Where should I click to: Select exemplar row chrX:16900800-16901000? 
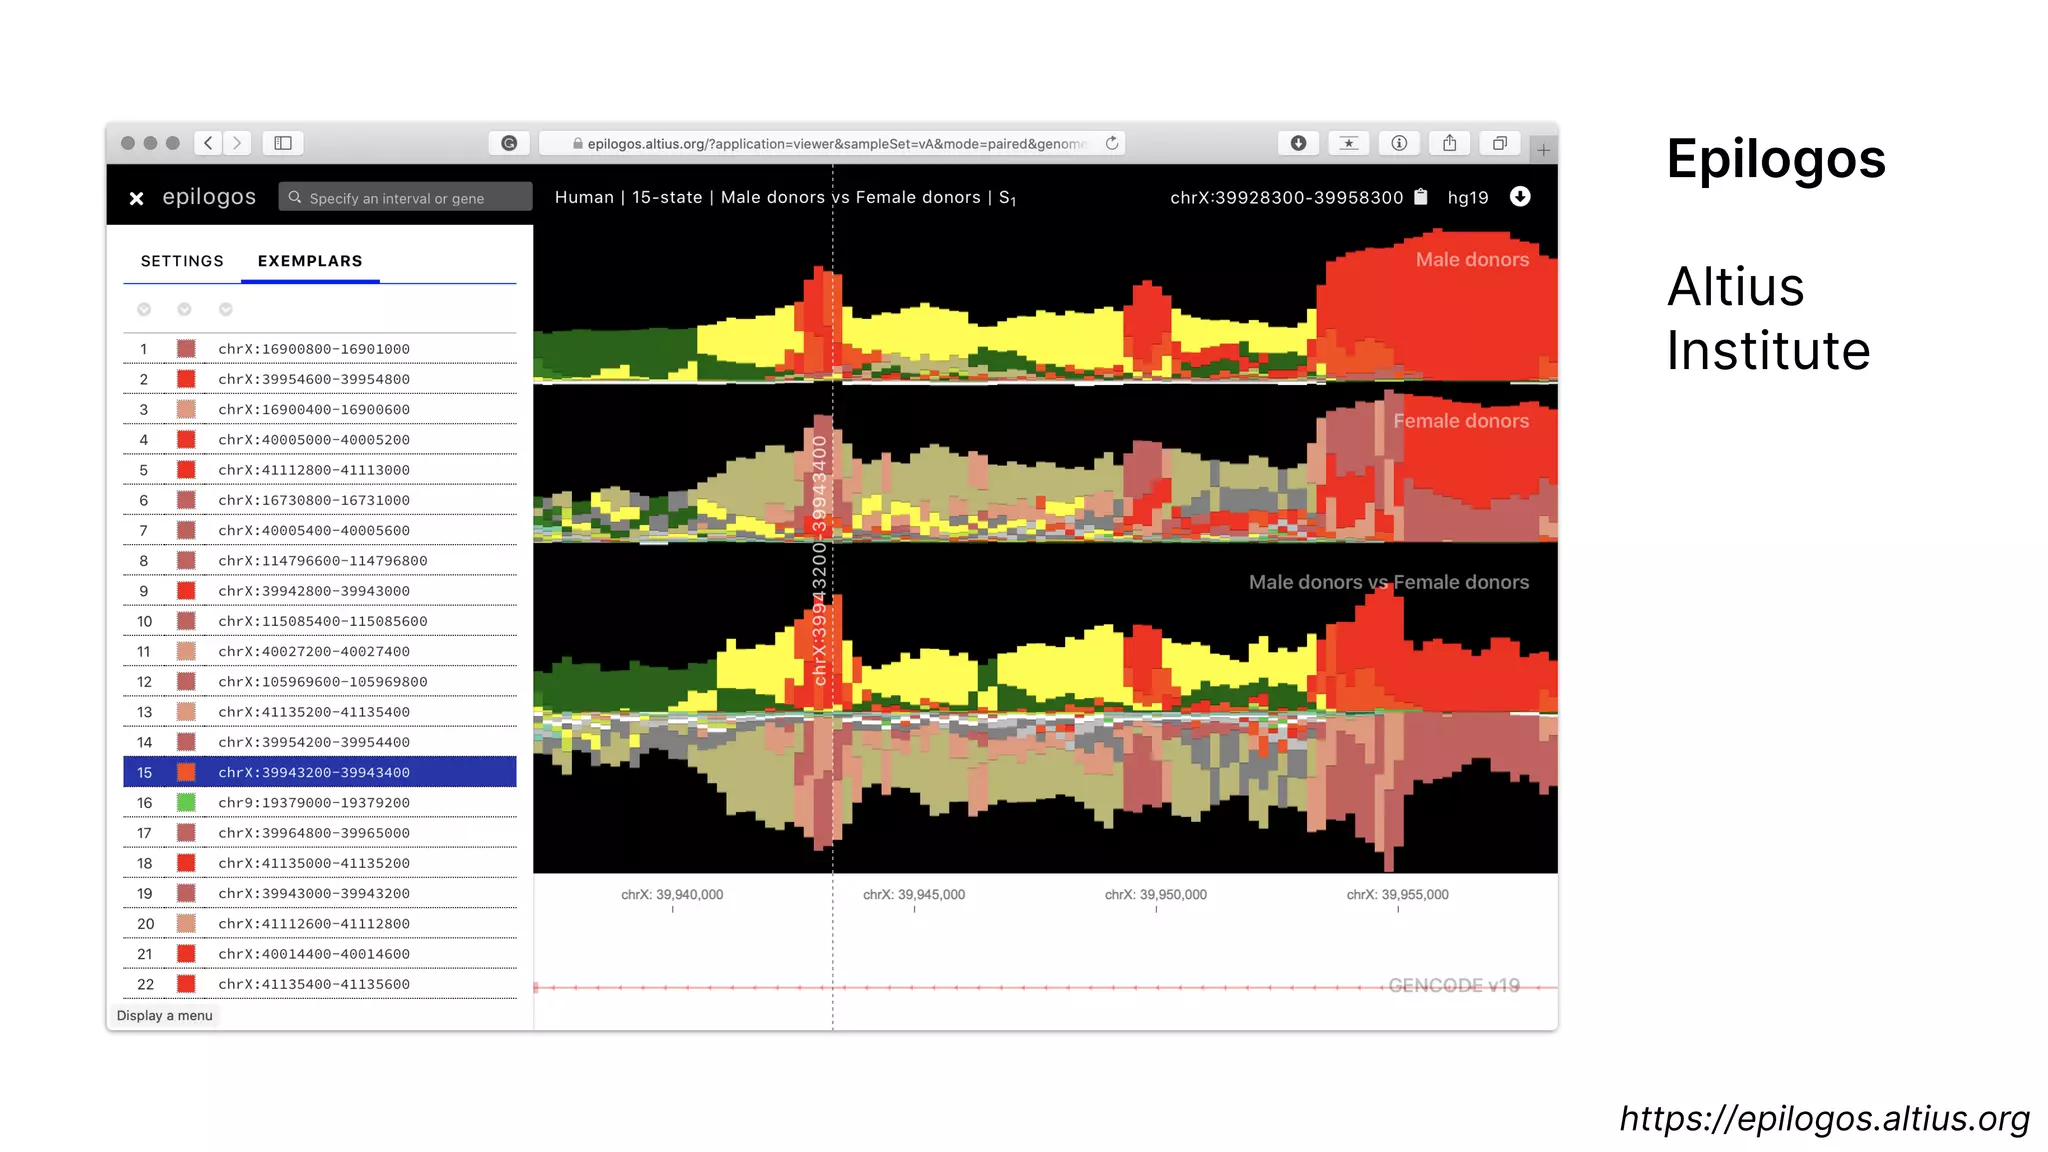314,349
